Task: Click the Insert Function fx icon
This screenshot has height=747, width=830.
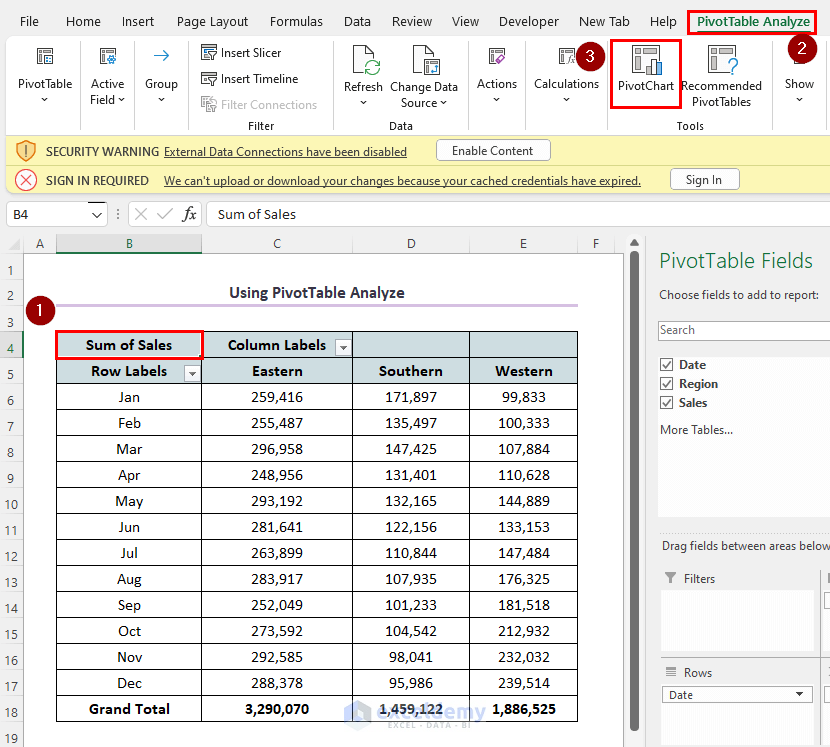Action: [x=189, y=214]
